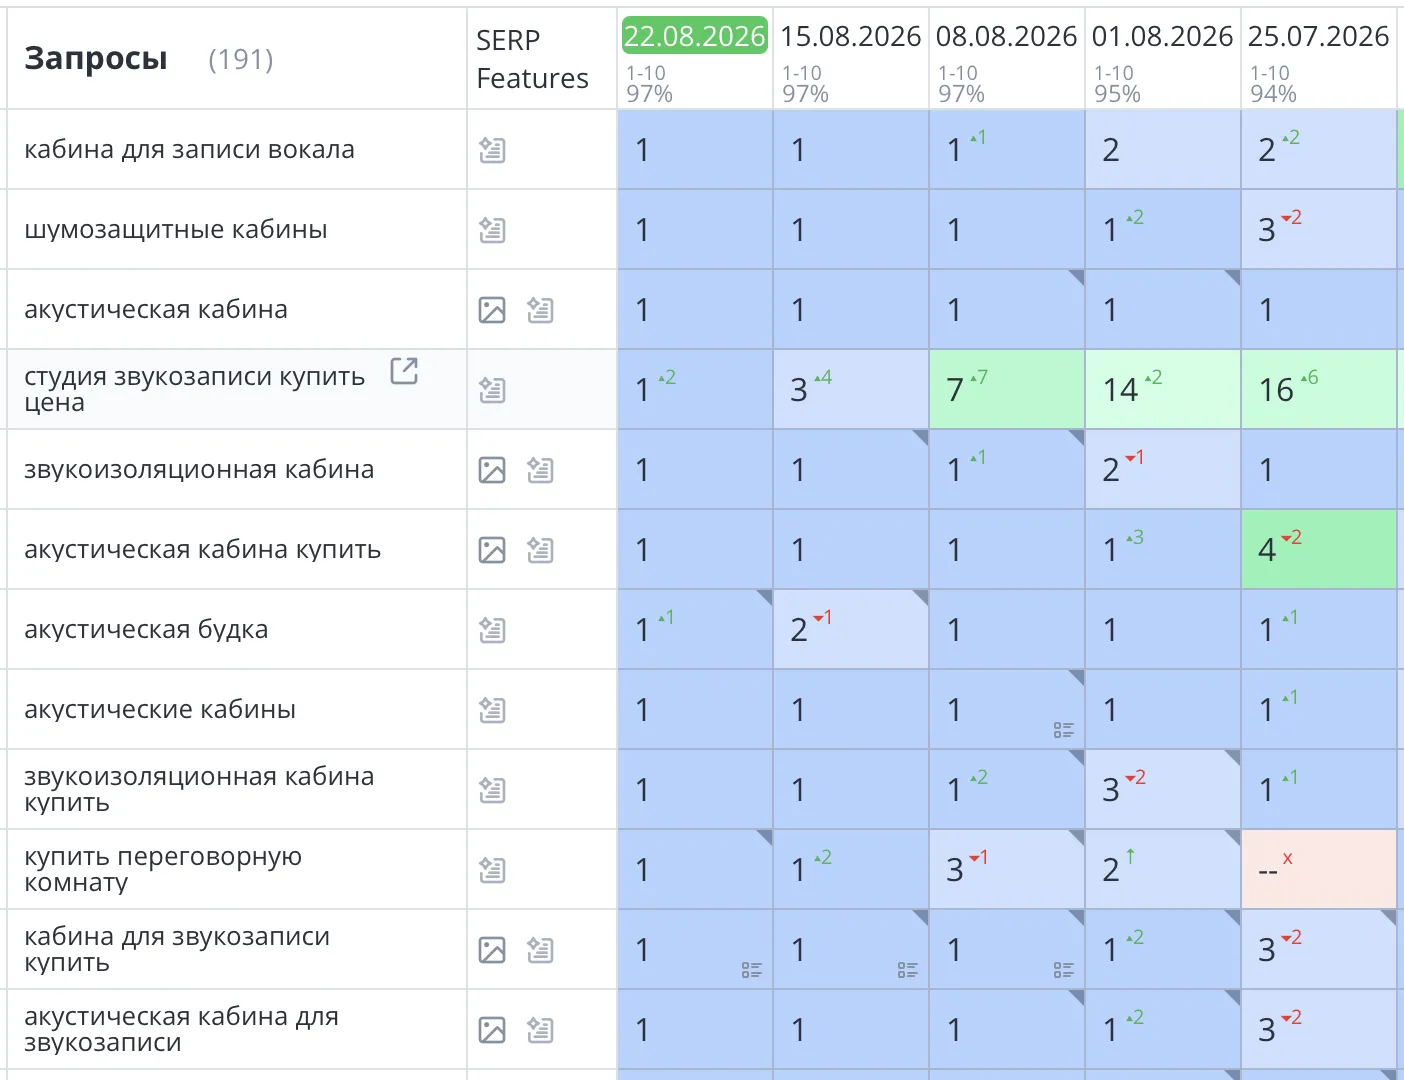Click position 7 cell for студия звукозаписи on 08.08.2026
The height and width of the screenshot is (1080, 1404).
pos(1007,390)
